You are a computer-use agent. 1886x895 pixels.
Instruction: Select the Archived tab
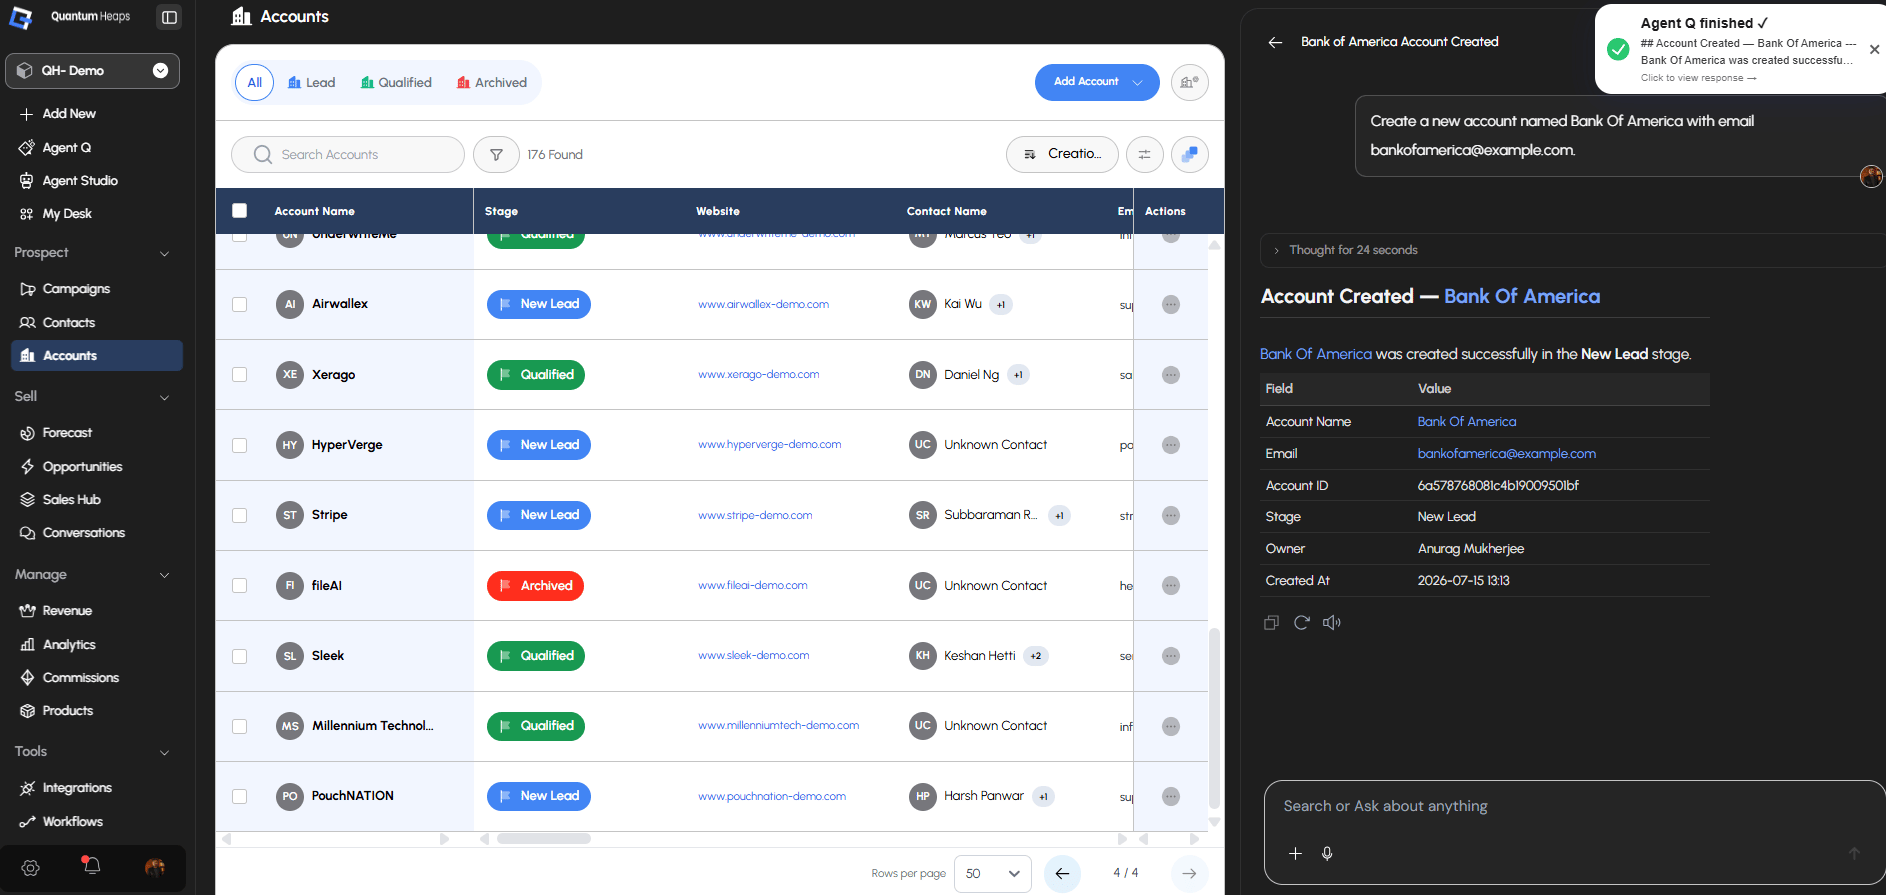point(492,82)
